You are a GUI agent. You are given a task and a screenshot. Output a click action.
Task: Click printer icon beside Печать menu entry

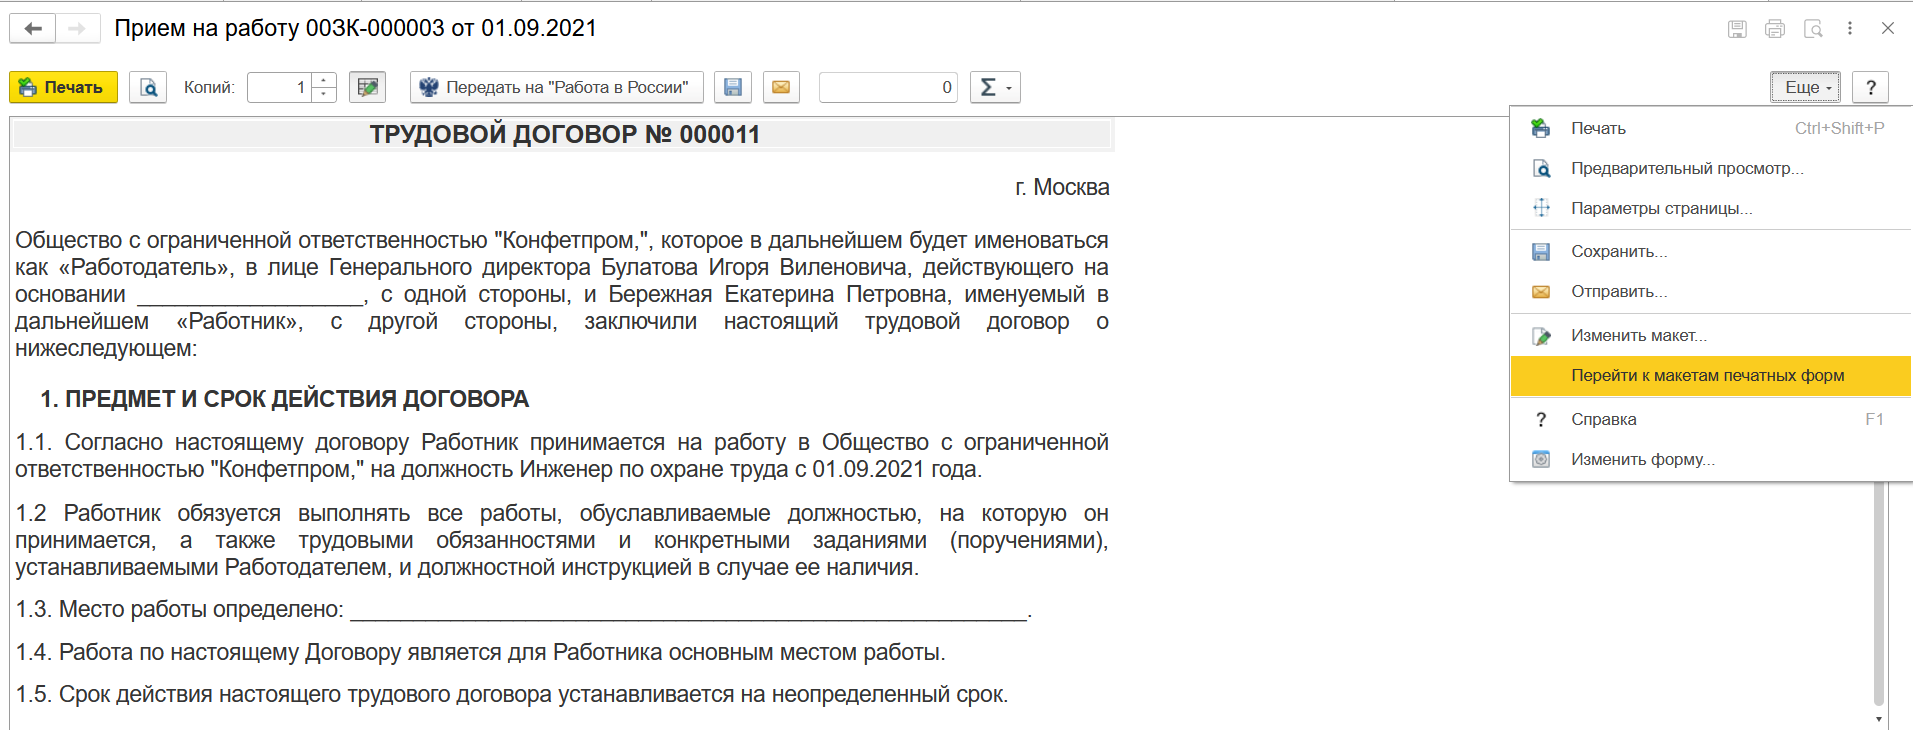[1541, 128]
